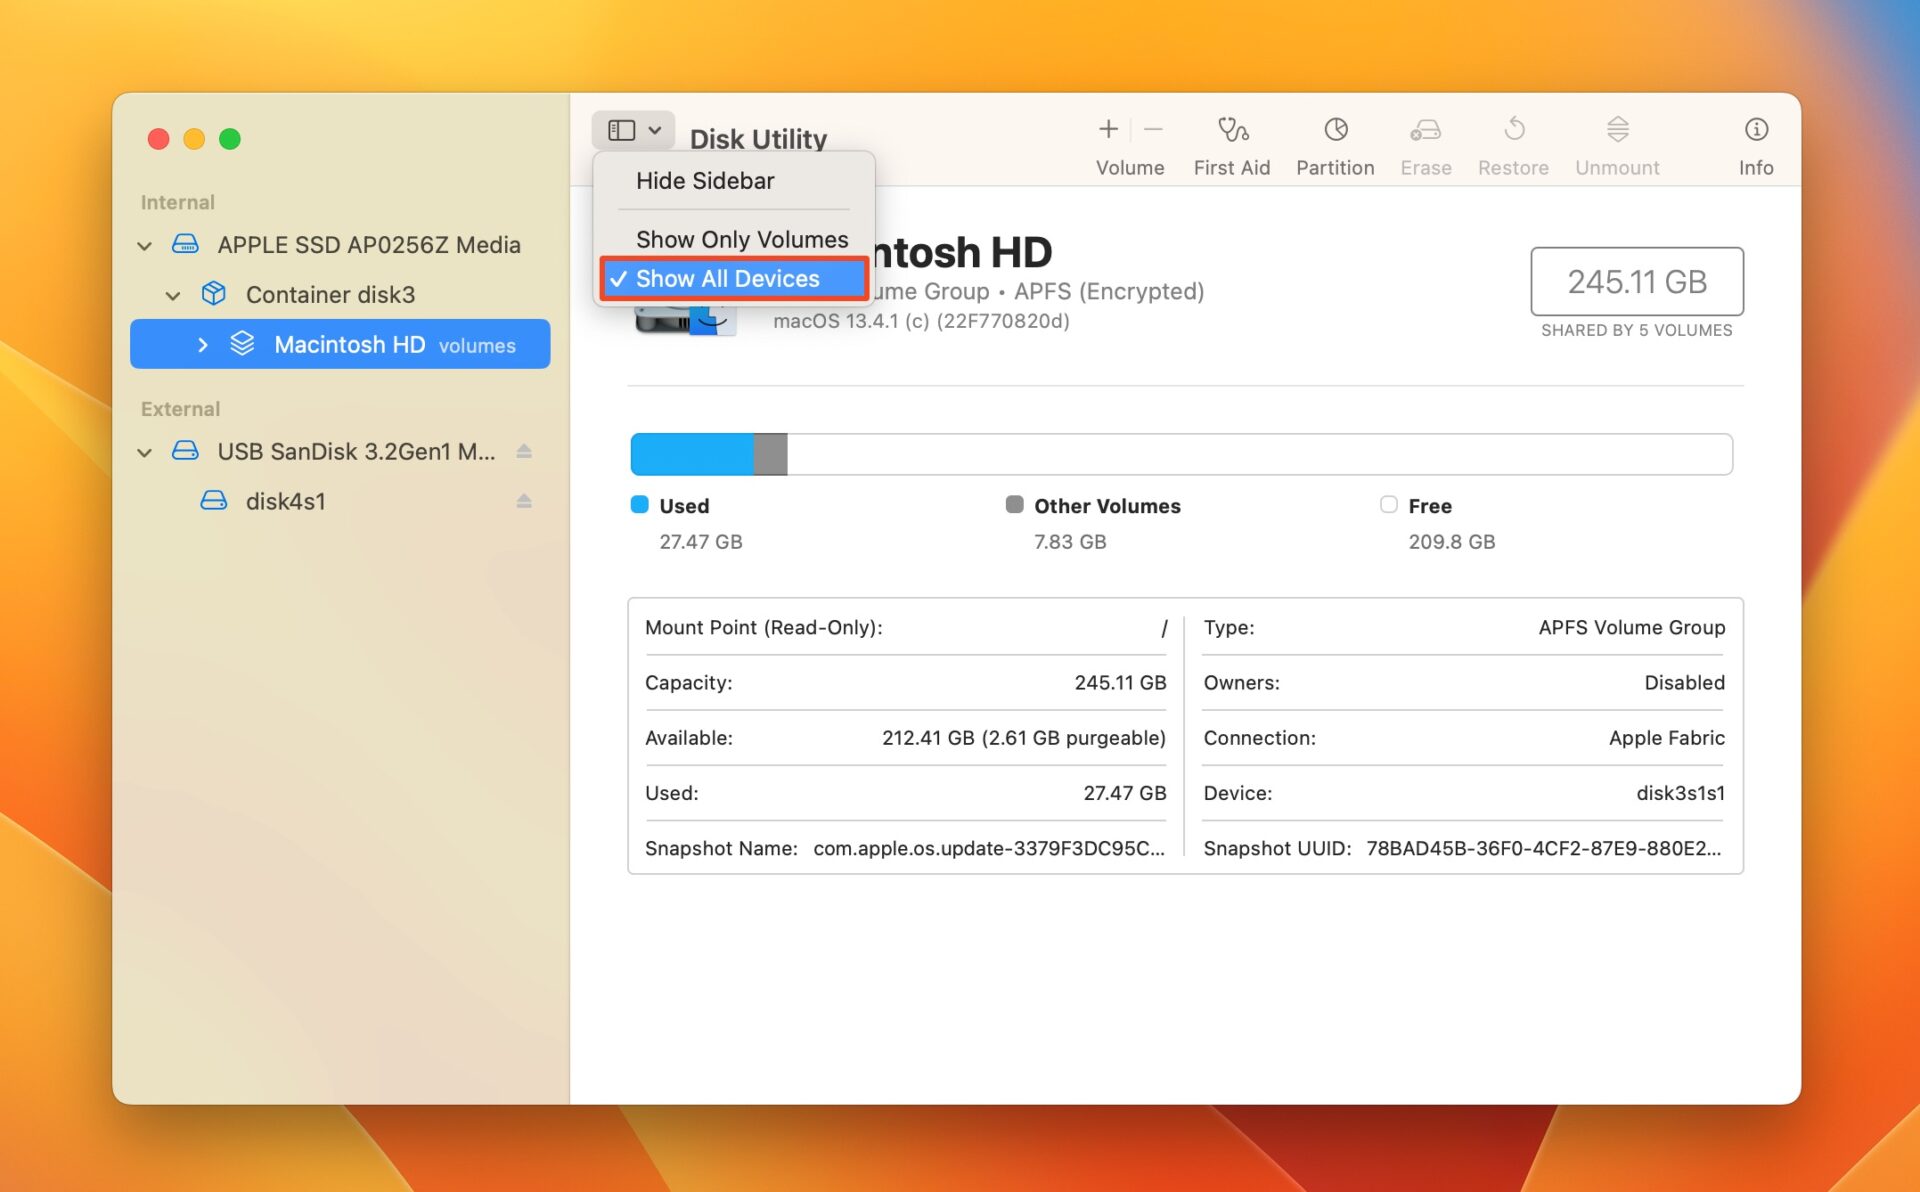Run First Aid on Macintosh HD
This screenshot has width=1920, height=1192.
[x=1231, y=143]
